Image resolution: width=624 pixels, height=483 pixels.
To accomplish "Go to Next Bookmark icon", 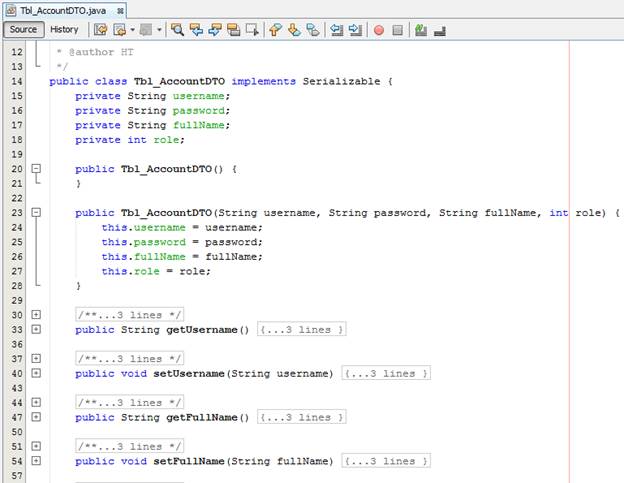I will coord(294,30).
